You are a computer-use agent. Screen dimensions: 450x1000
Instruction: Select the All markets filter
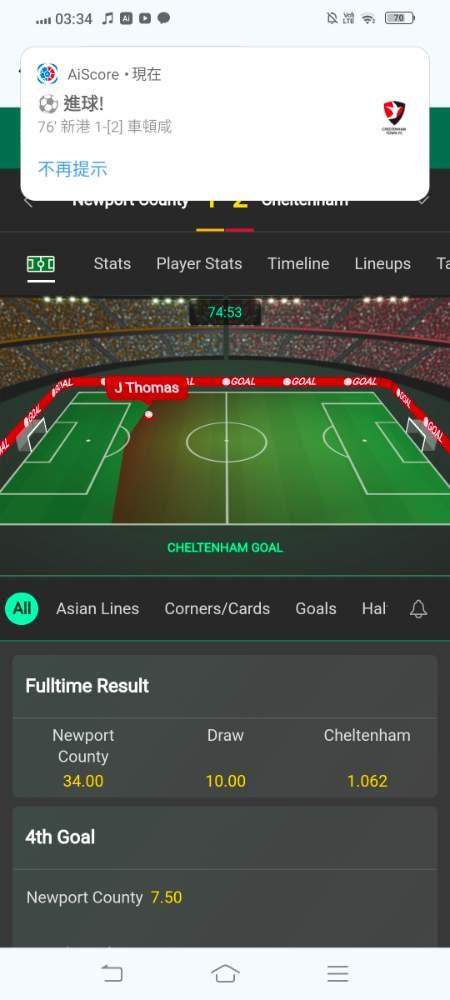(22, 608)
